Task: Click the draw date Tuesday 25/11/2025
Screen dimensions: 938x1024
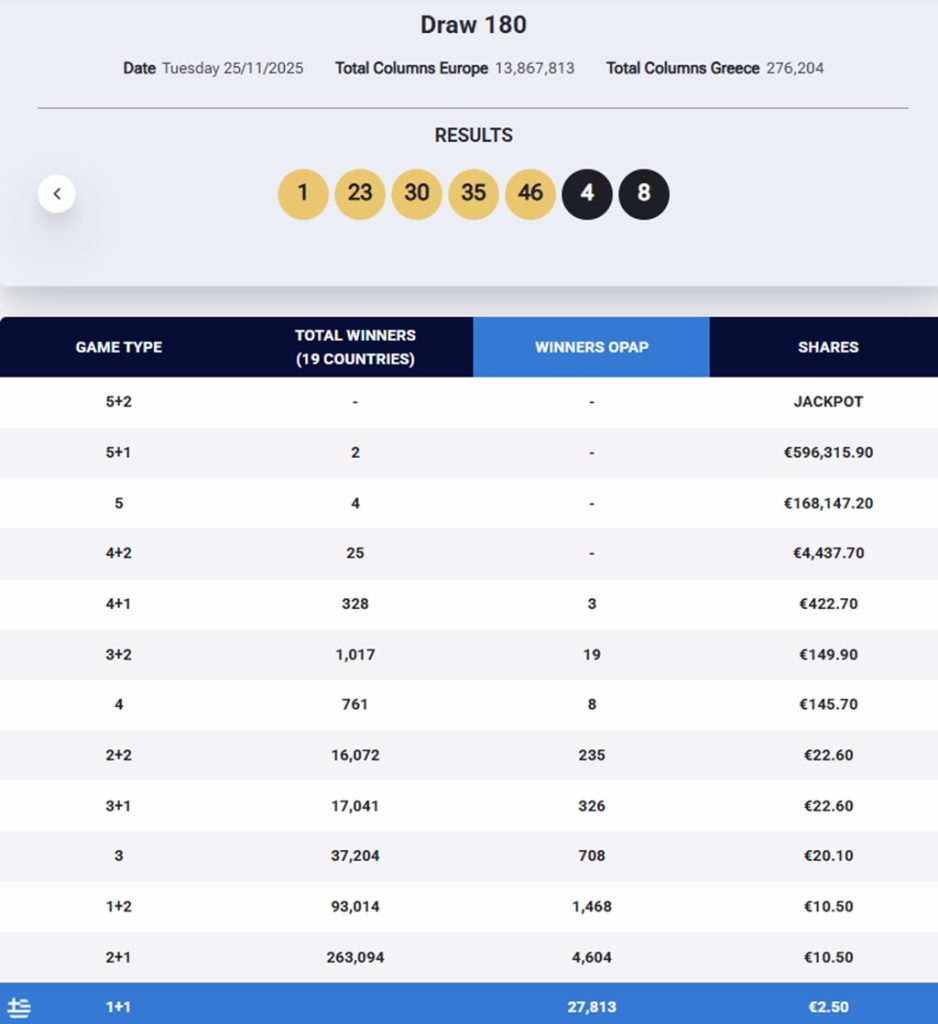Action: click(x=232, y=68)
